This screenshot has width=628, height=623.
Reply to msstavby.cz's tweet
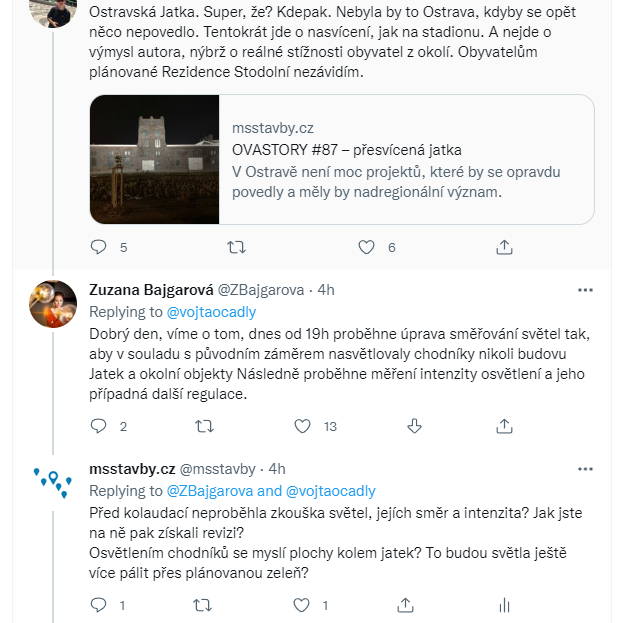tap(99, 605)
